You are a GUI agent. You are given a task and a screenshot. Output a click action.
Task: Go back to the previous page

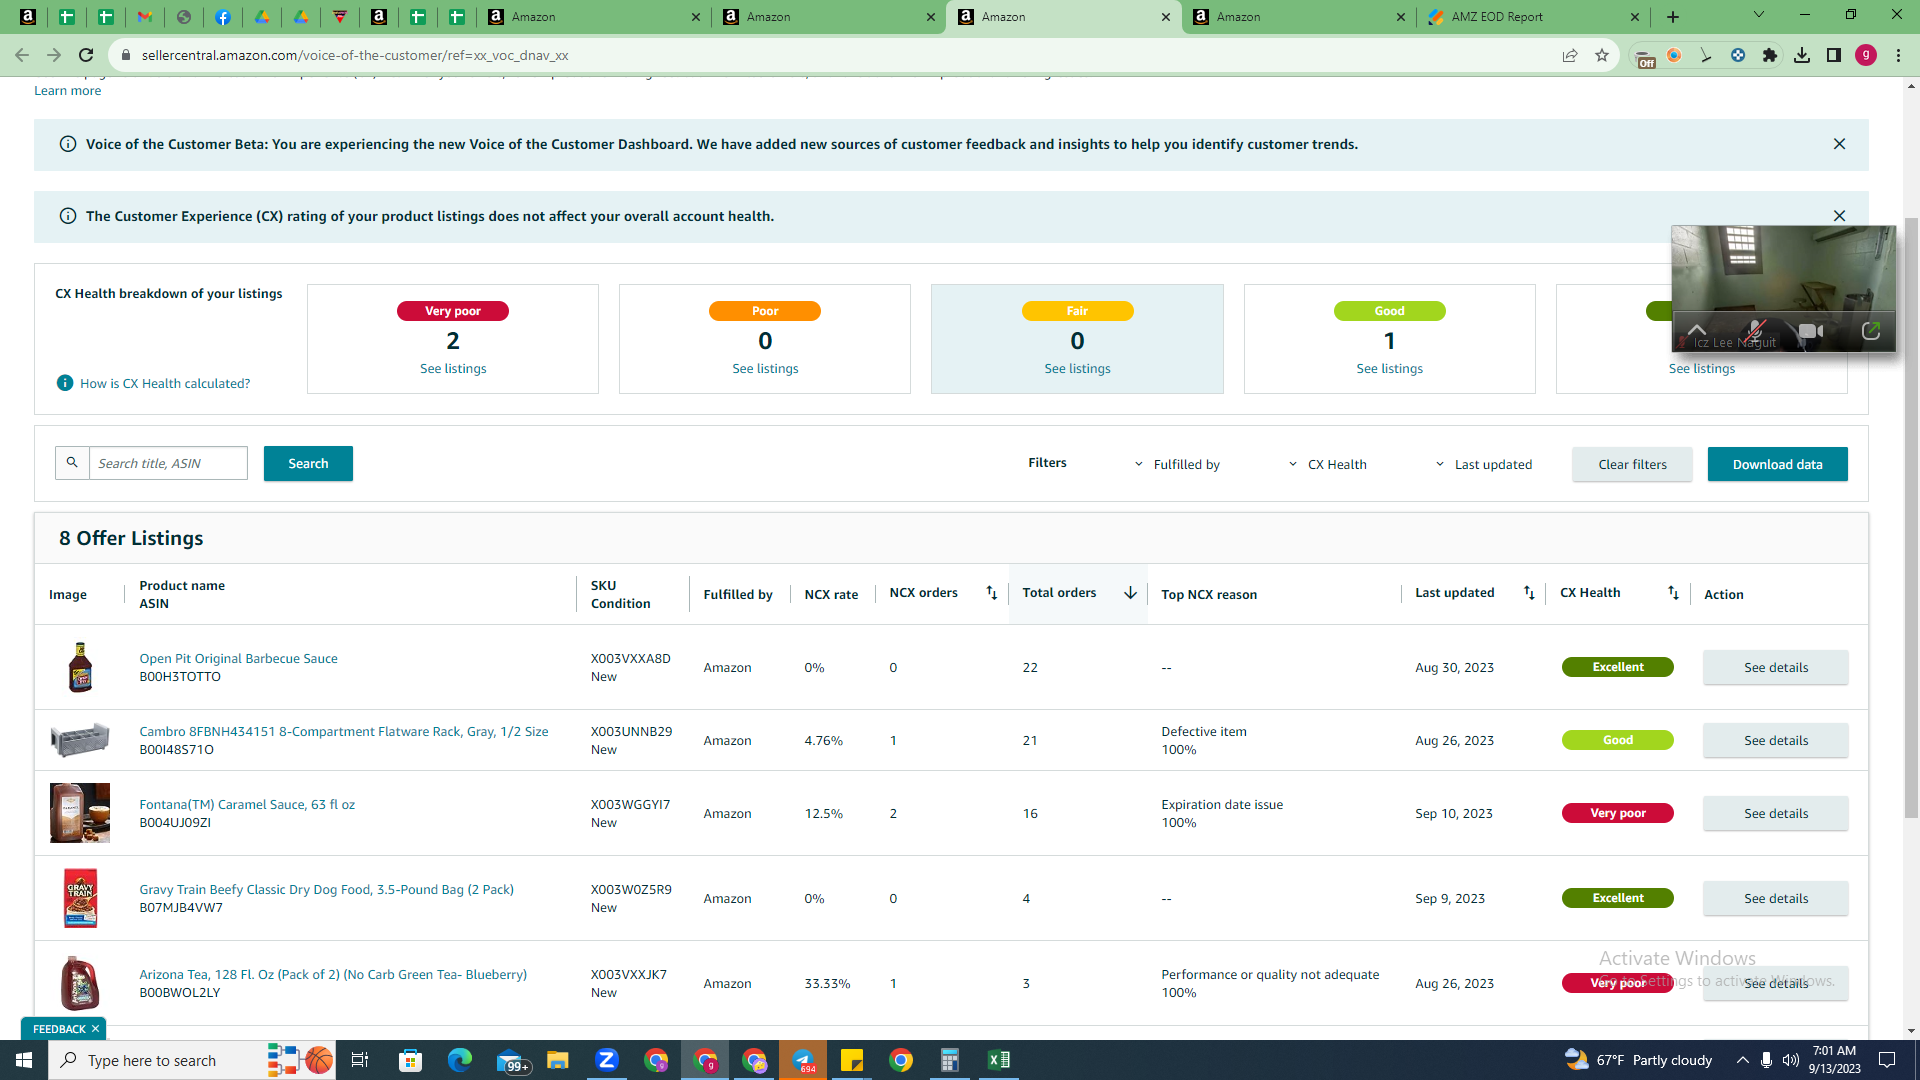point(22,55)
